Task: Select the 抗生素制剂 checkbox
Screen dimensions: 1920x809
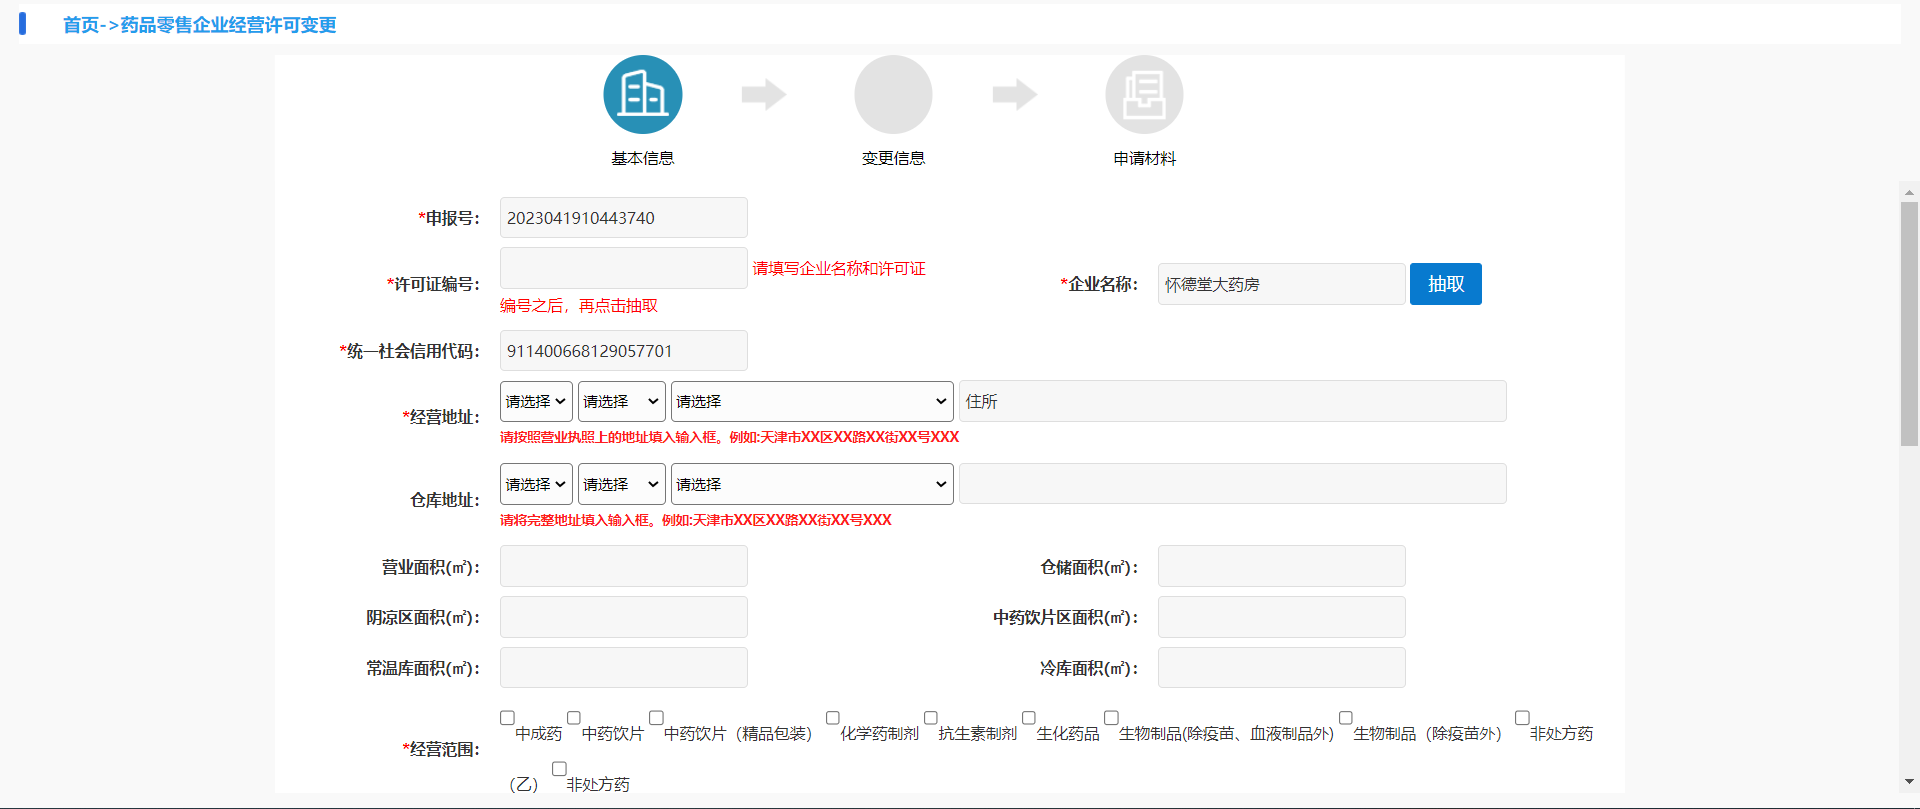Action: click(930, 718)
